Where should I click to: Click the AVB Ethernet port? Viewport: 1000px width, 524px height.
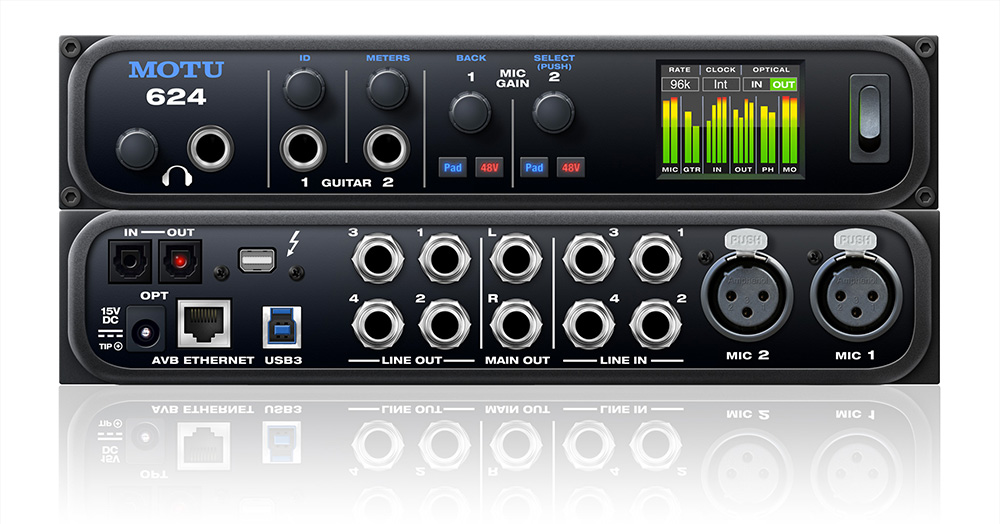click(204, 324)
